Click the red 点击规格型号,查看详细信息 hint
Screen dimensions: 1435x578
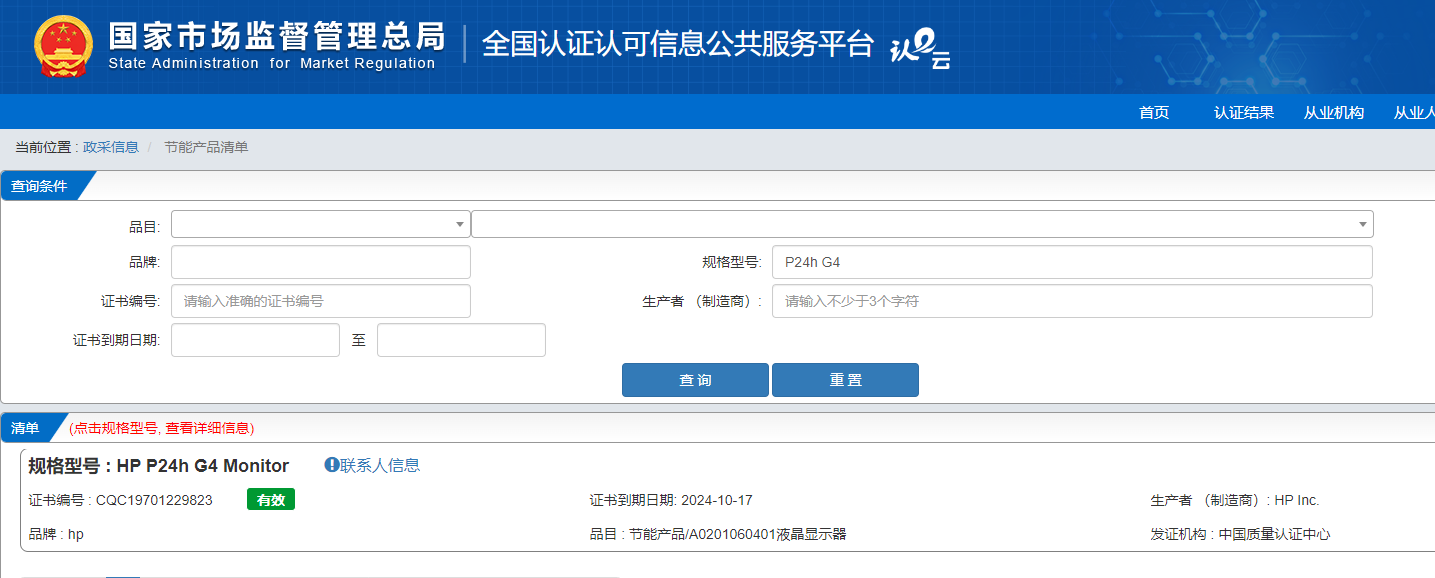(162, 428)
